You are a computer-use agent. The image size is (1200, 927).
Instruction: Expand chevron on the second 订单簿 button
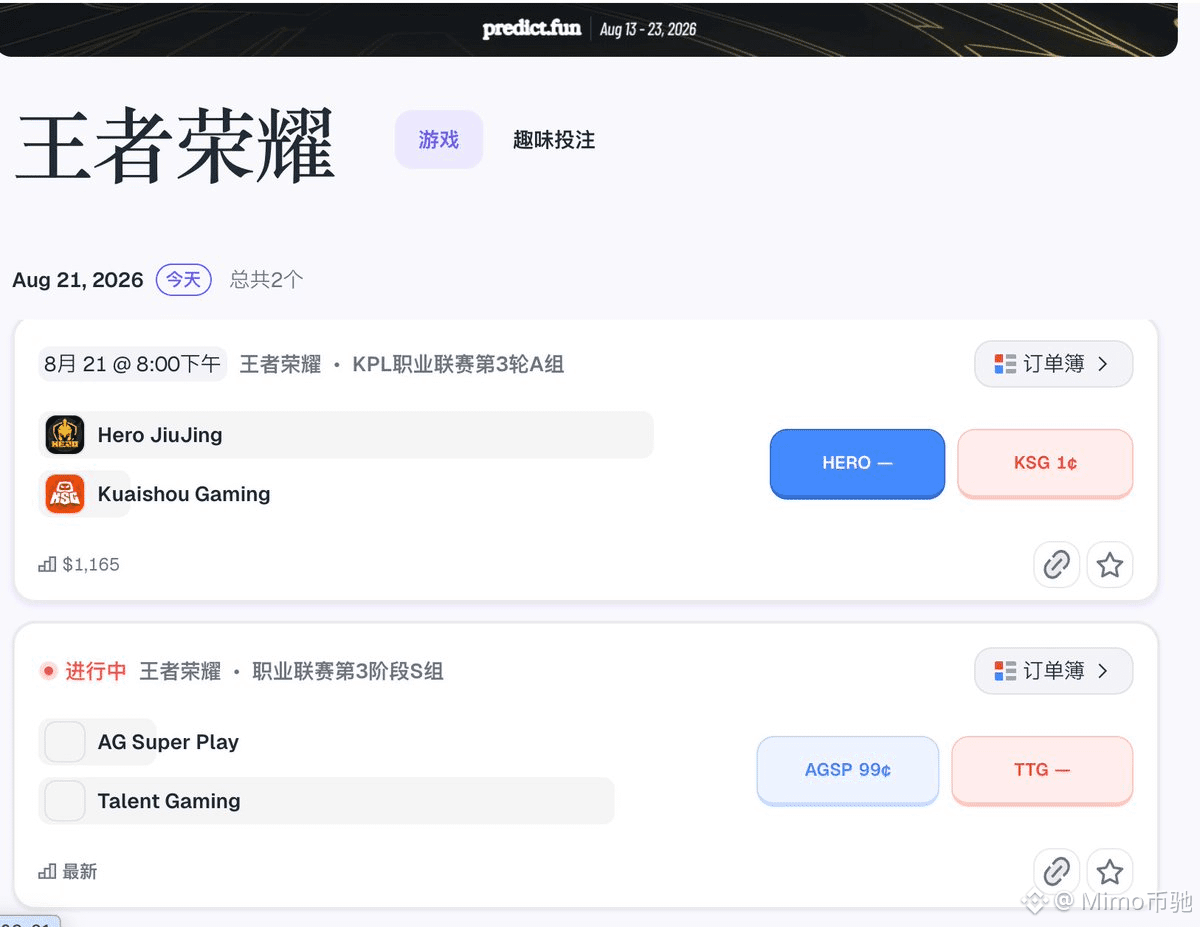(x=1103, y=671)
